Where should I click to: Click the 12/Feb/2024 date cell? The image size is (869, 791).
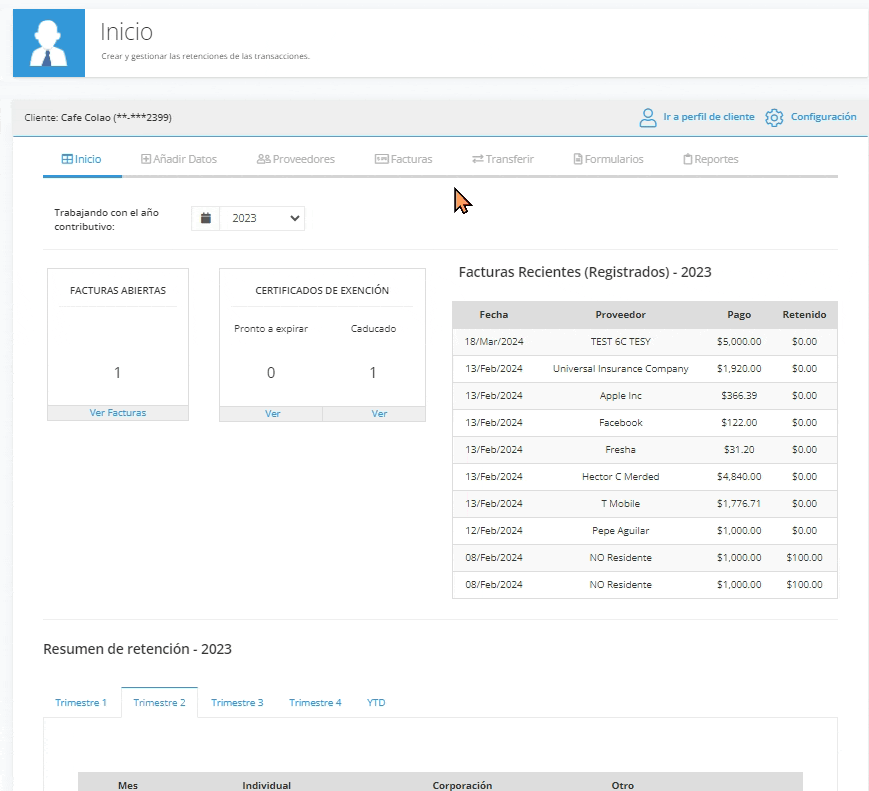[494, 530]
